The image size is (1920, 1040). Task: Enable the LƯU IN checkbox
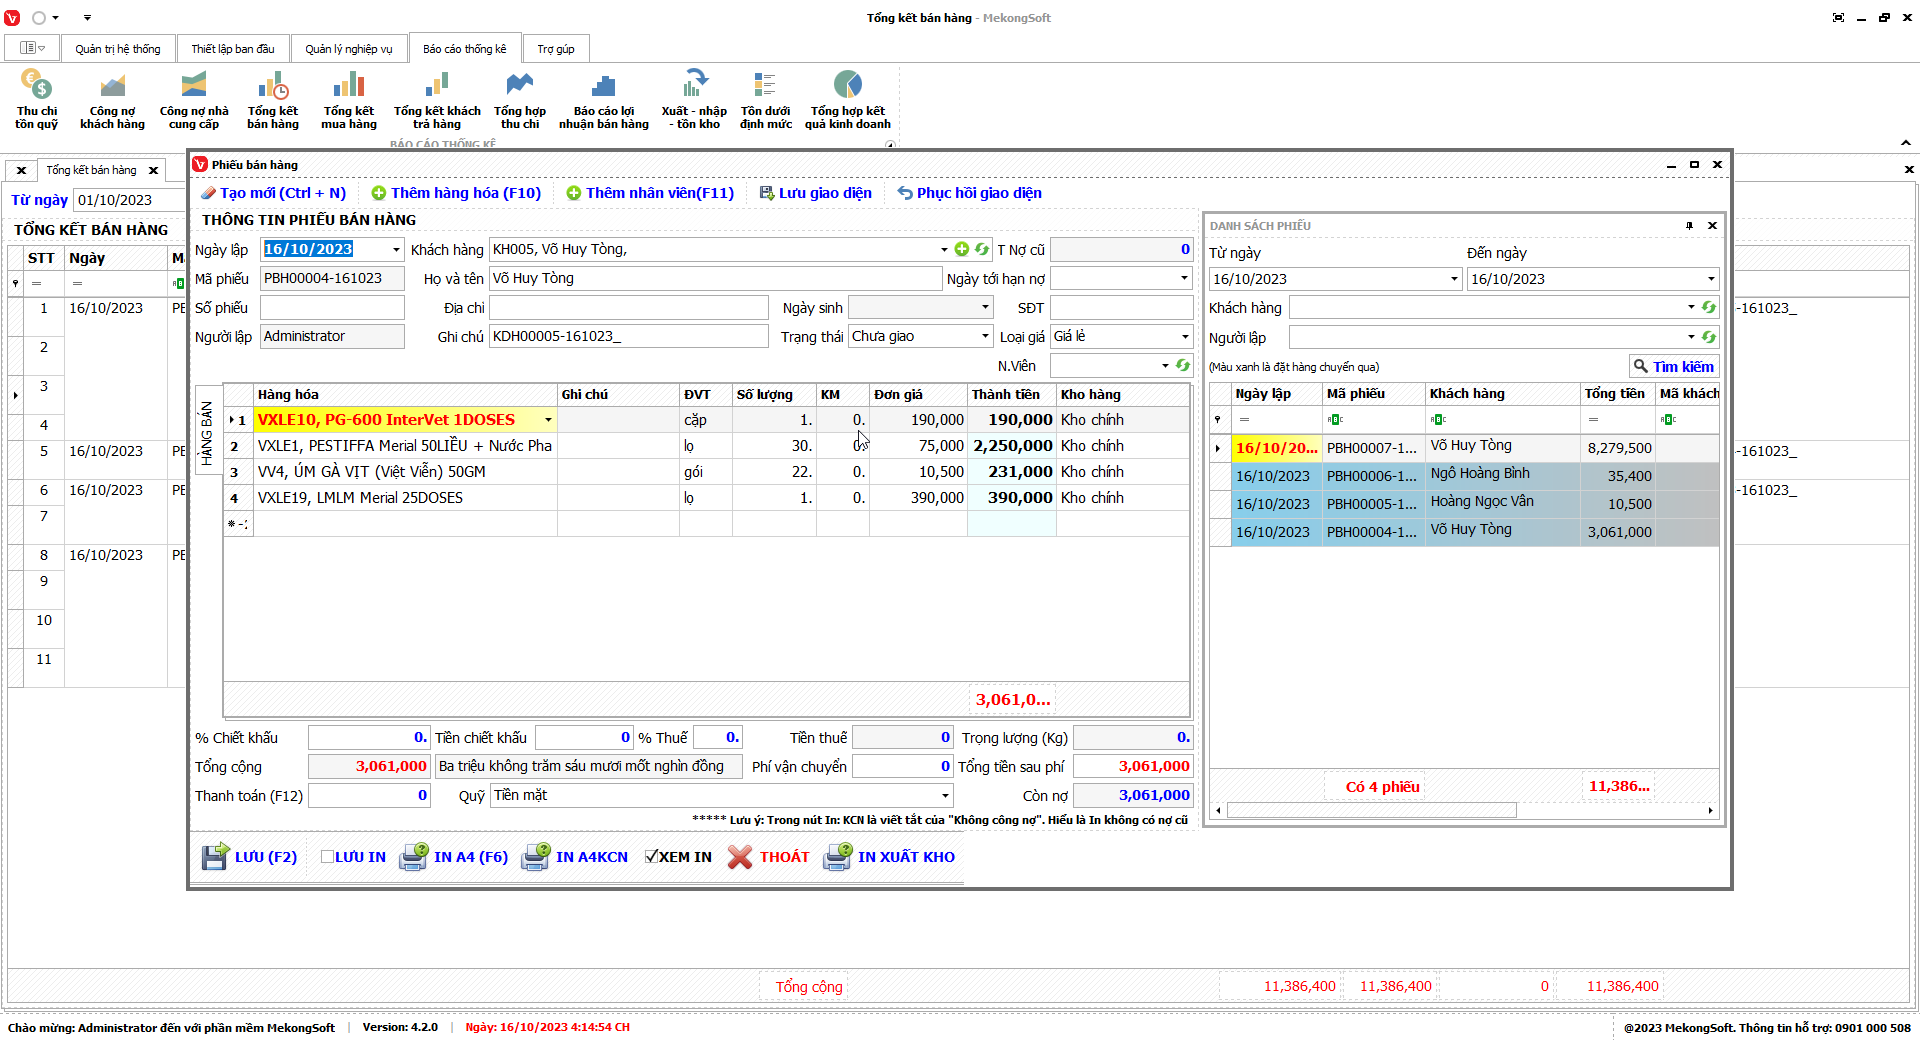point(327,857)
